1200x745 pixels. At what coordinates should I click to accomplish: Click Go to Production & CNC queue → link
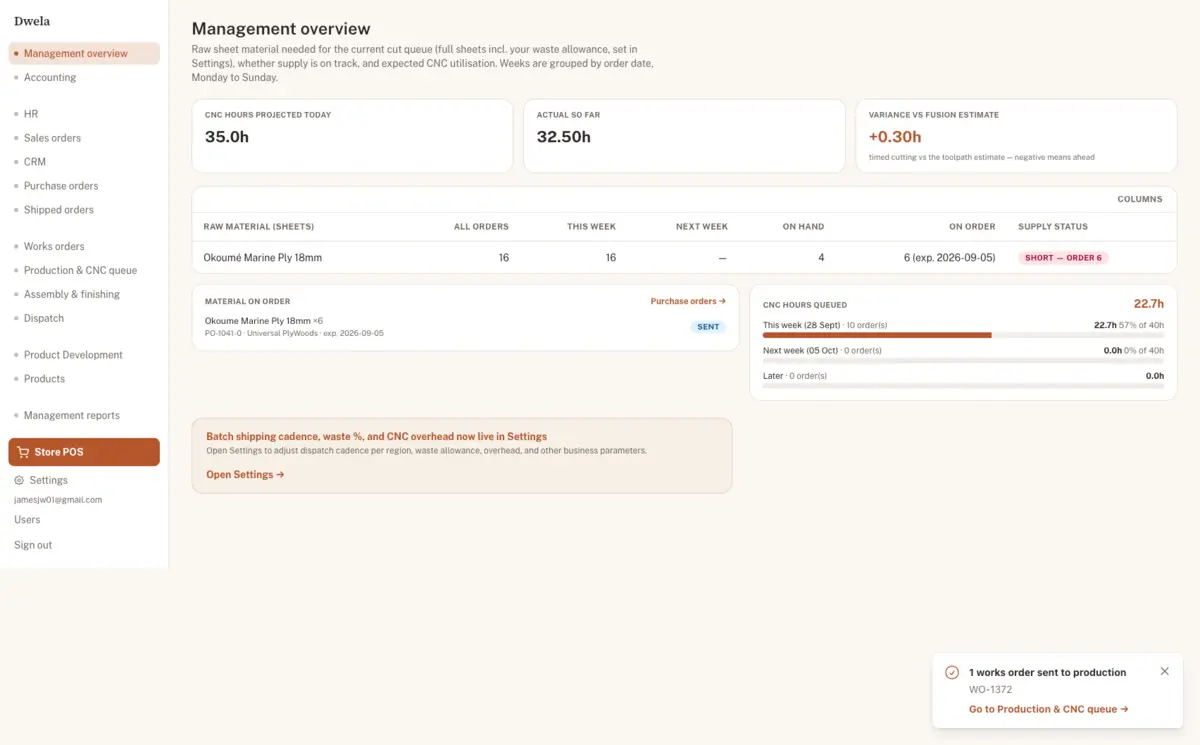tap(1049, 710)
